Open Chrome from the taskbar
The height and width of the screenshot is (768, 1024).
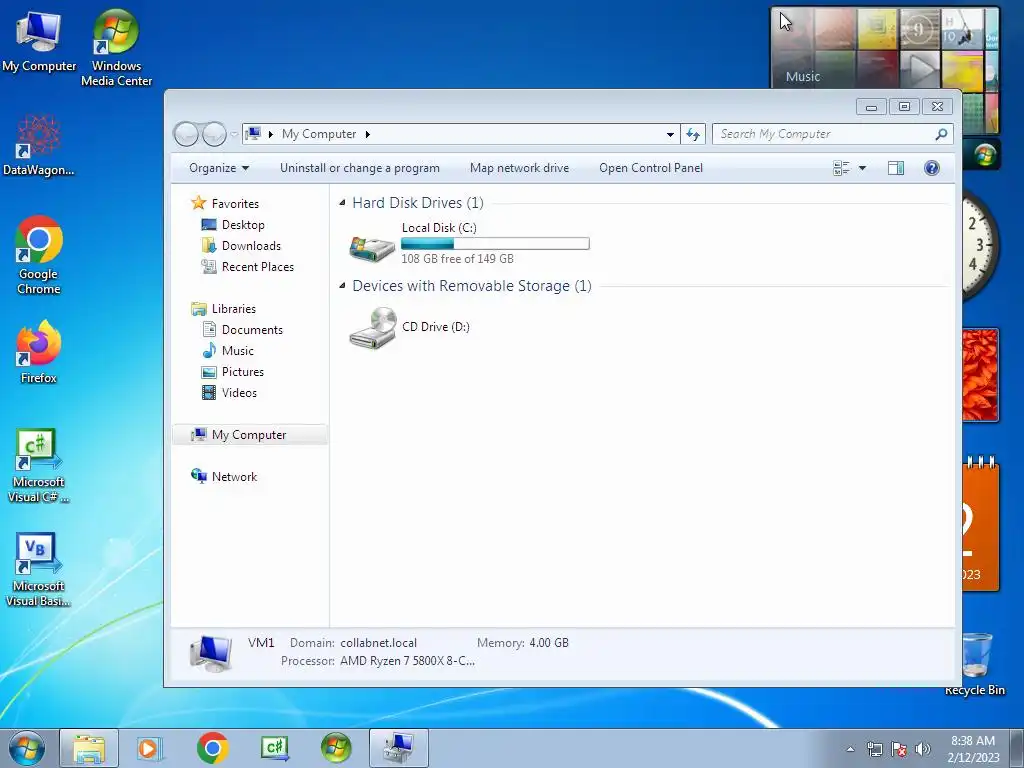point(212,748)
